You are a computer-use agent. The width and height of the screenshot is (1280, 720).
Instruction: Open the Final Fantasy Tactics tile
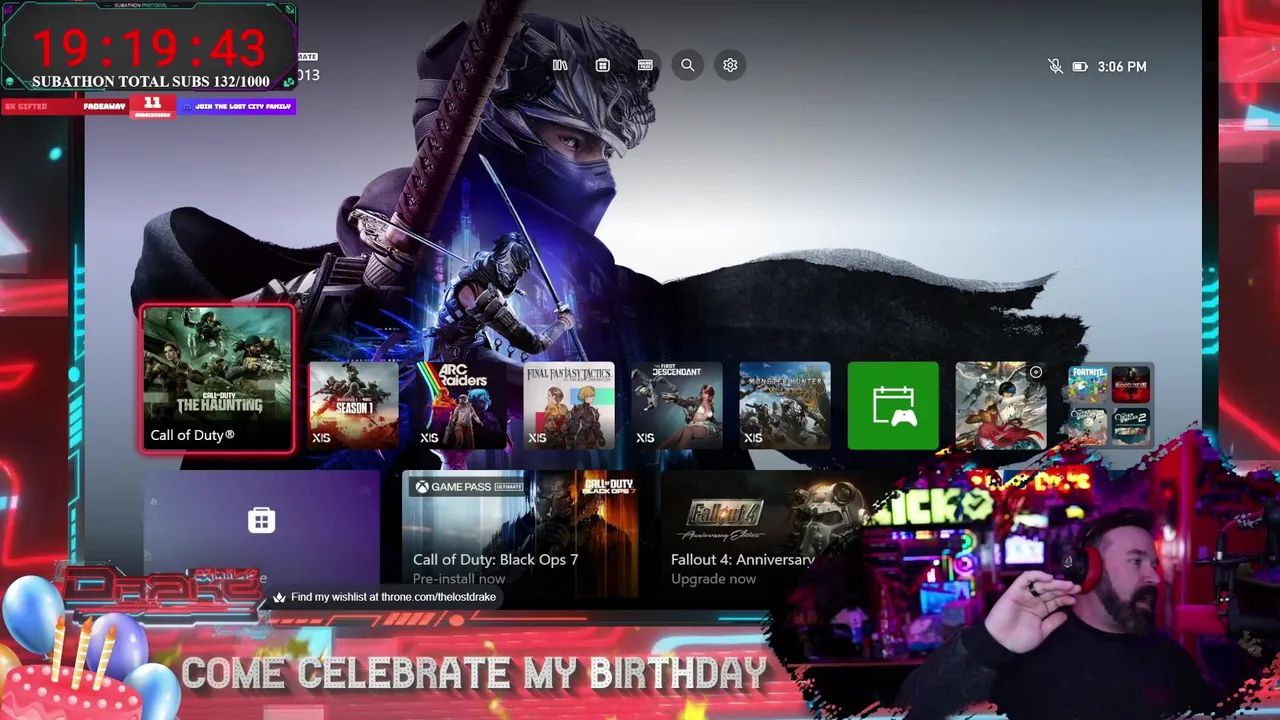click(x=569, y=406)
